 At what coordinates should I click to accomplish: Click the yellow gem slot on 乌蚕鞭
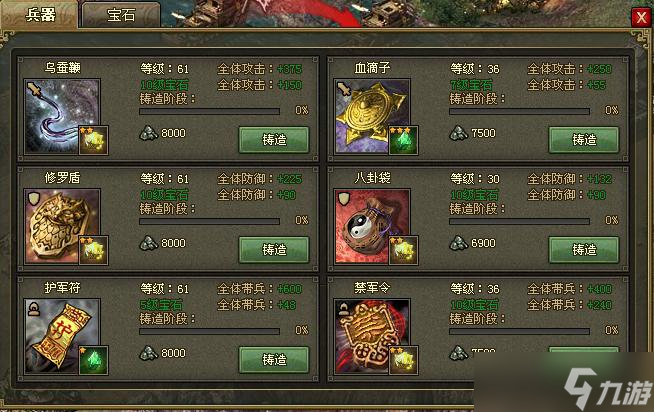[x=93, y=140]
